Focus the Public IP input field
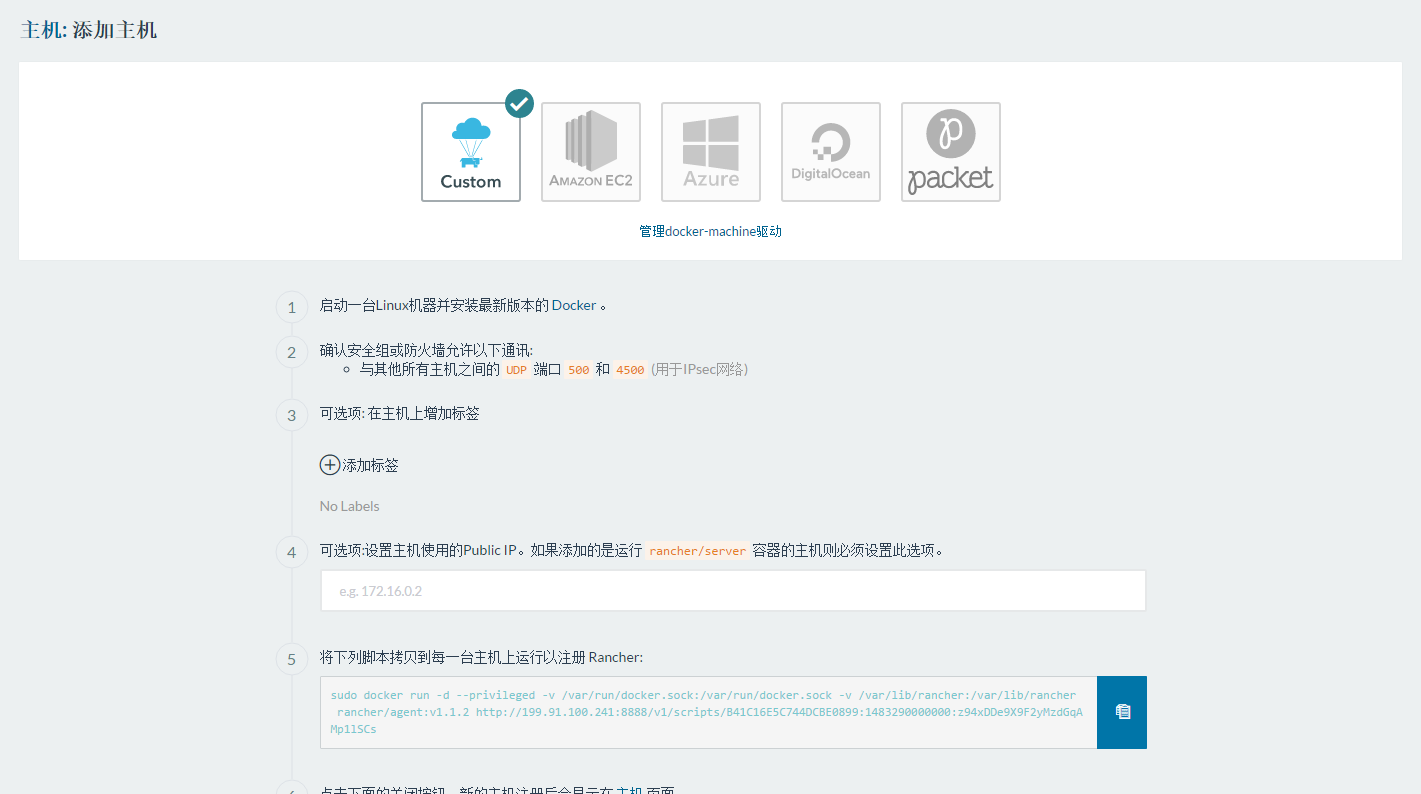The width and height of the screenshot is (1421, 794). coord(733,591)
